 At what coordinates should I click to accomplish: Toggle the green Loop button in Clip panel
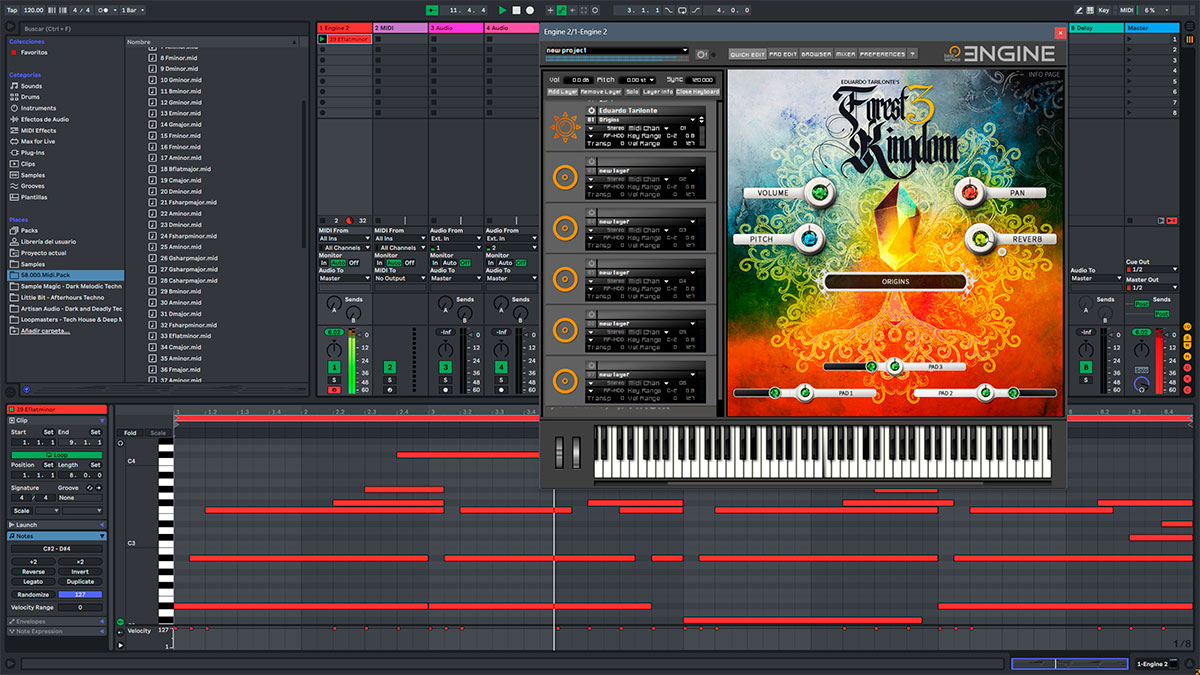pyautogui.click(x=55, y=455)
